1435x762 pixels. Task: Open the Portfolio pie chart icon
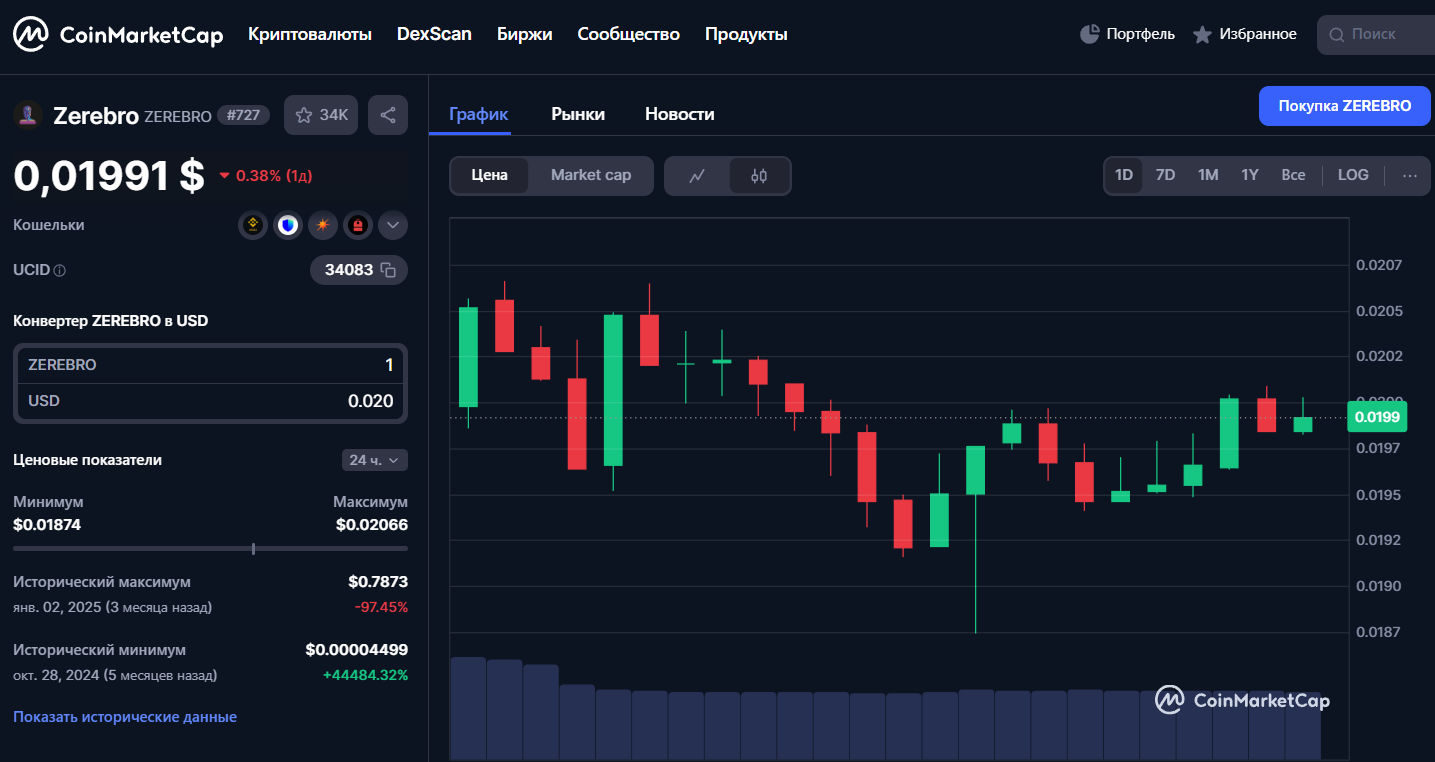point(1089,34)
